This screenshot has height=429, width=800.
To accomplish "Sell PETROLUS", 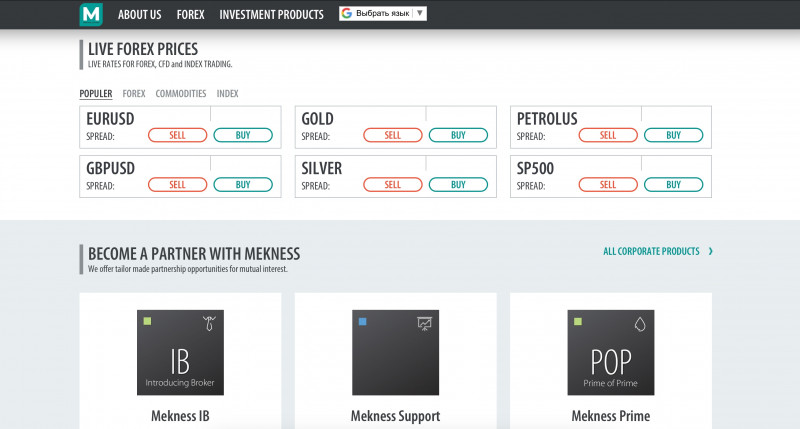I will tap(608, 135).
